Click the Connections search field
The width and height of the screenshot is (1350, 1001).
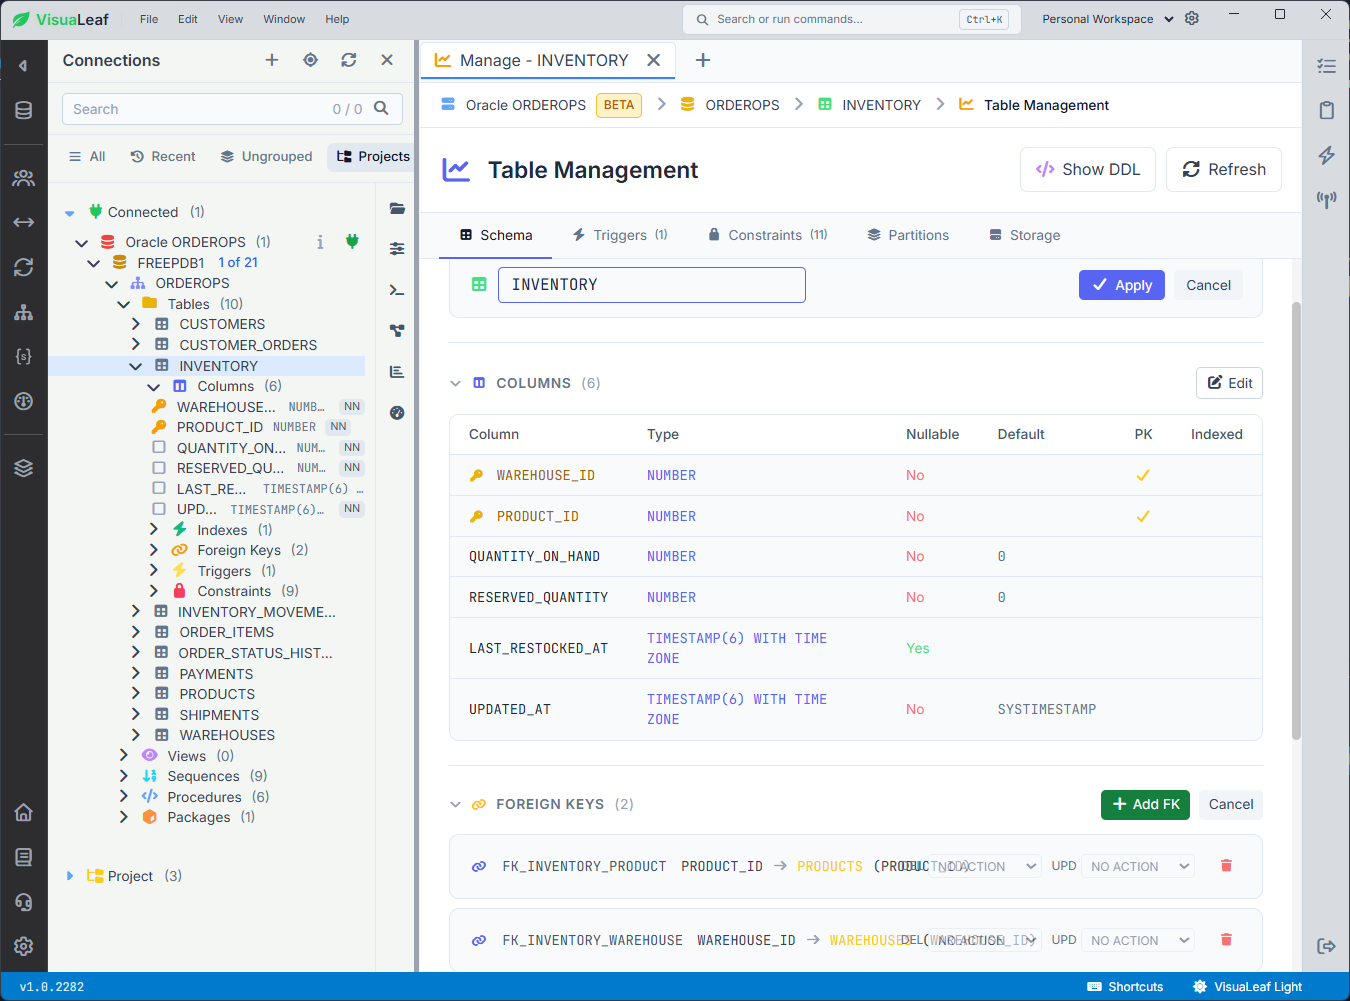click(x=232, y=109)
